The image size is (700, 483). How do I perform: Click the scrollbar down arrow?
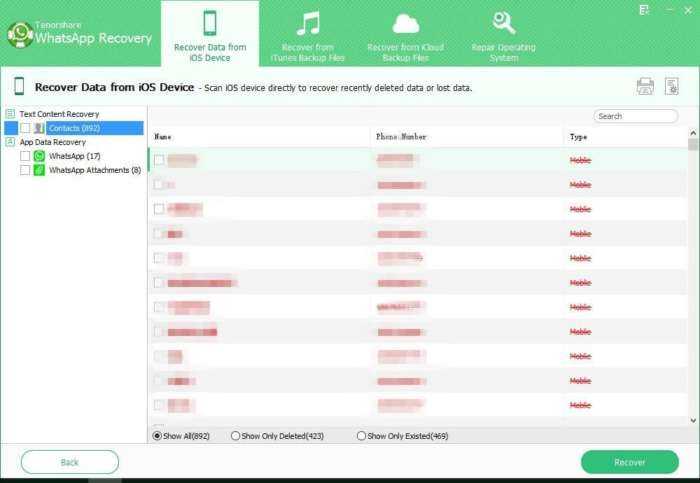click(x=693, y=420)
